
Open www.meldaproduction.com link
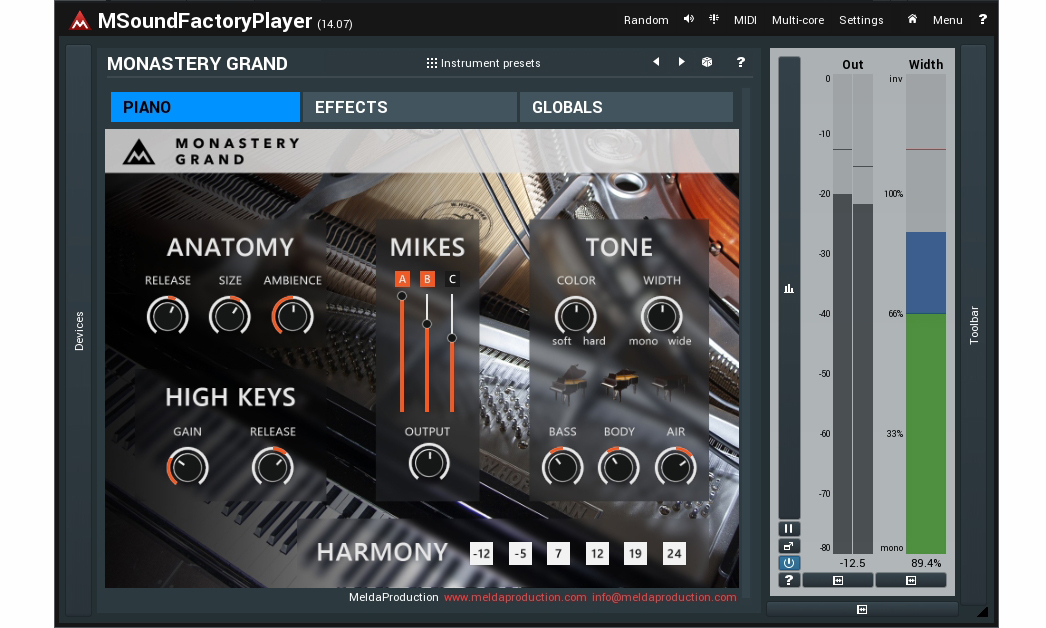pyautogui.click(x=515, y=597)
